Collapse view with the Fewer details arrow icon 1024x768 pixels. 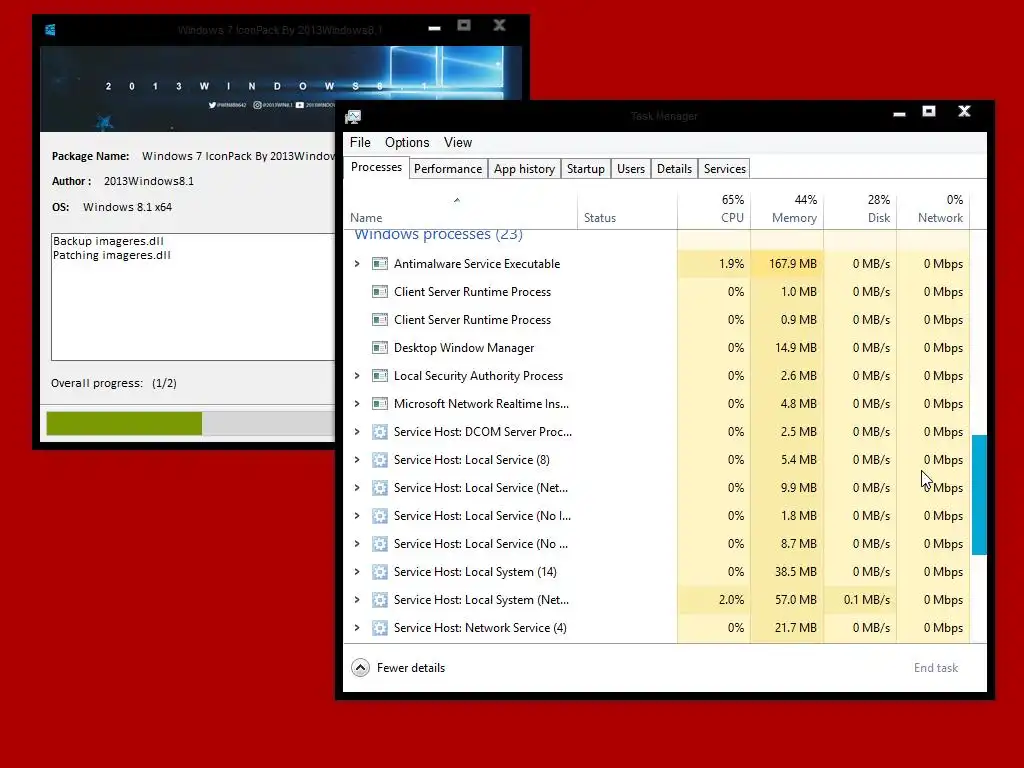pos(360,667)
